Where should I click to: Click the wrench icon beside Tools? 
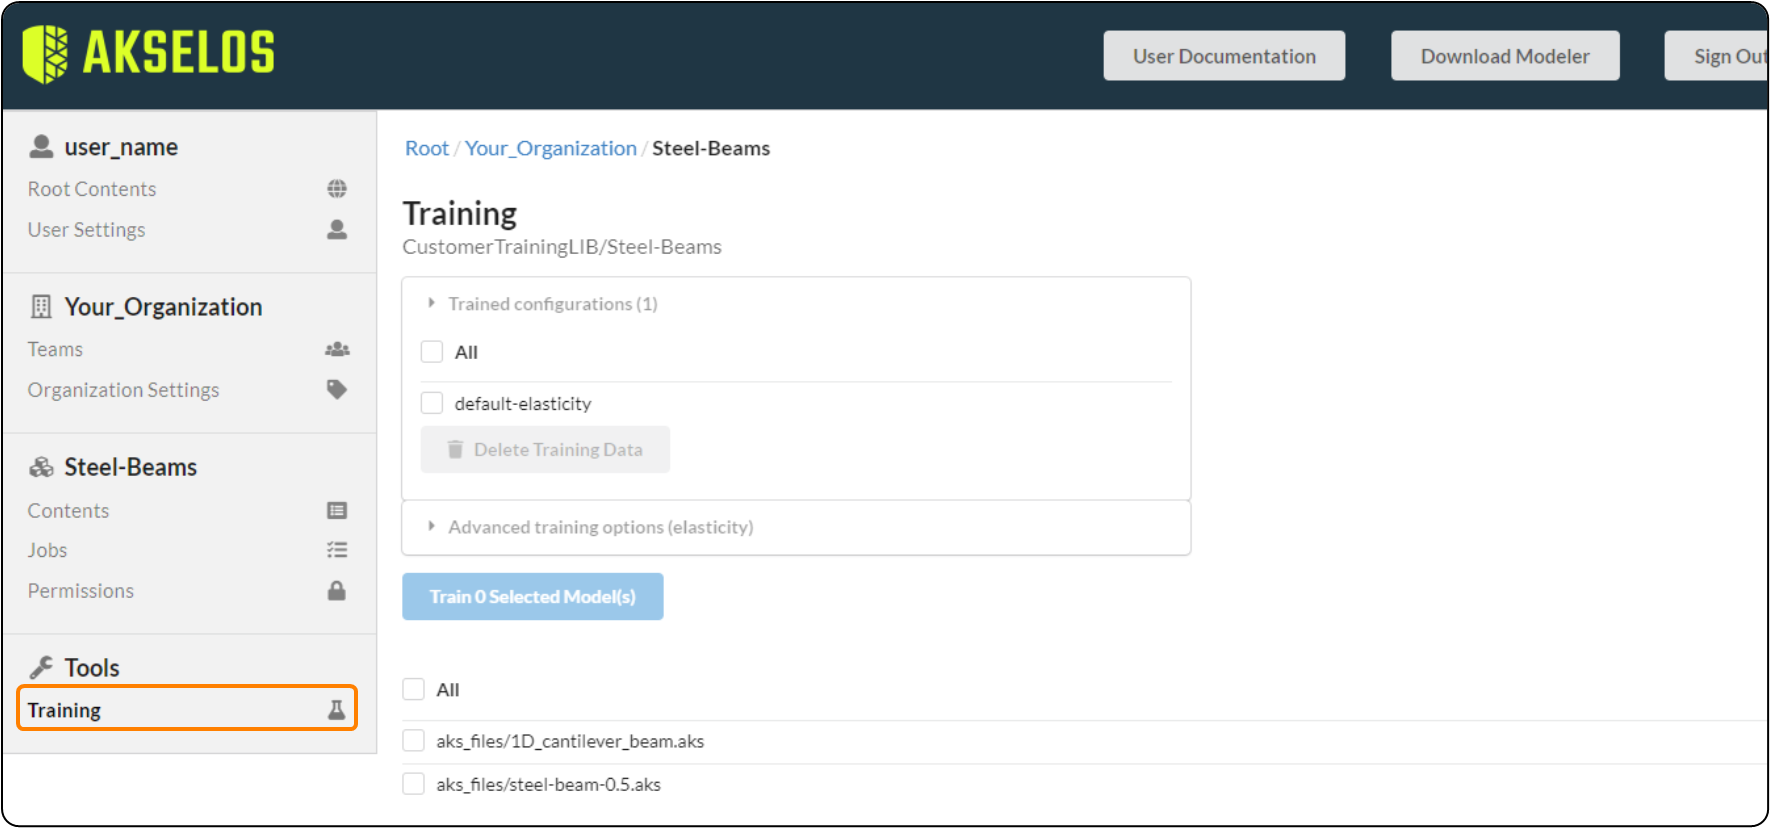(x=41, y=667)
